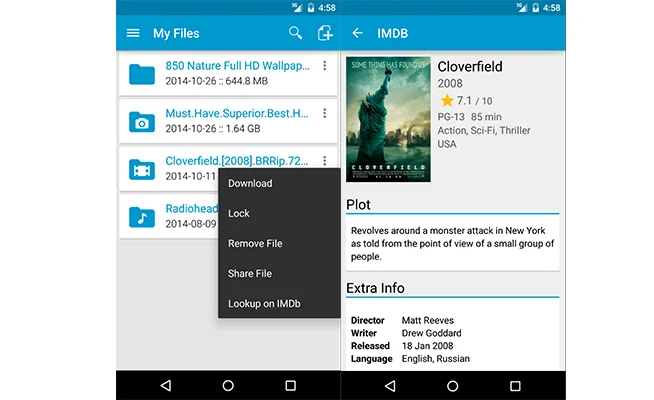Open the 850 Nature Full HD Wallpap folder icon
The image size is (654, 400).
(142, 74)
